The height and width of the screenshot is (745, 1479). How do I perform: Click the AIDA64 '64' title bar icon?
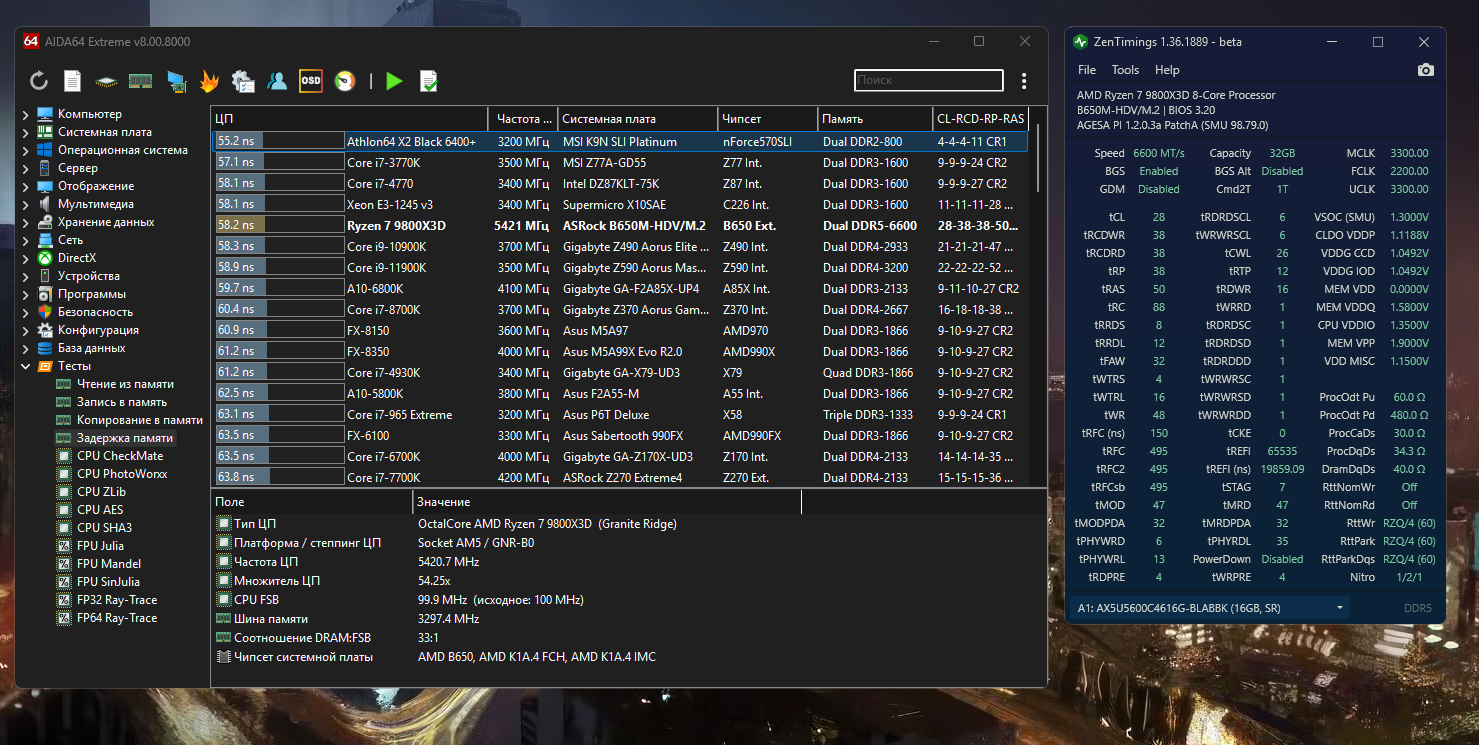click(31, 41)
